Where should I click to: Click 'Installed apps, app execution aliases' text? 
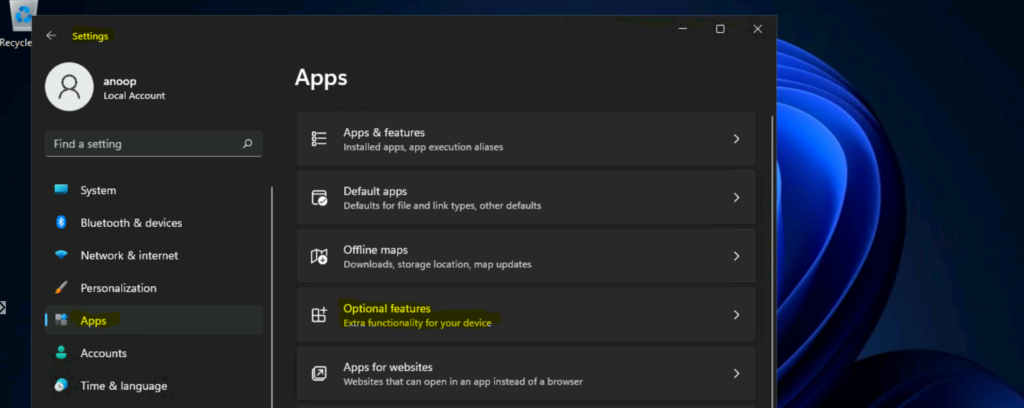click(x=423, y=148)
